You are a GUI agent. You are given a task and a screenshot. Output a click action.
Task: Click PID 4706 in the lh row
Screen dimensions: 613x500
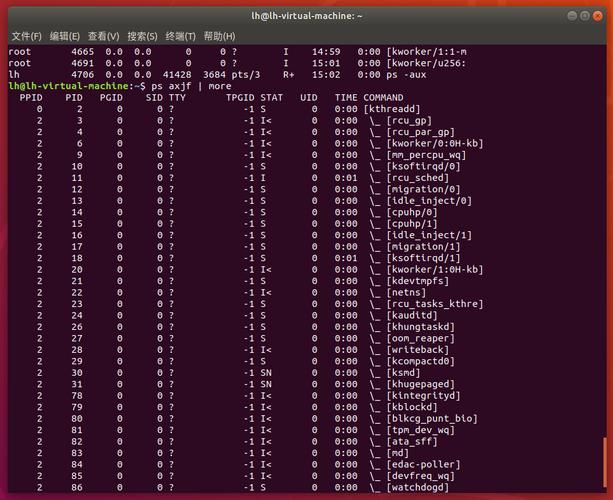82,75
